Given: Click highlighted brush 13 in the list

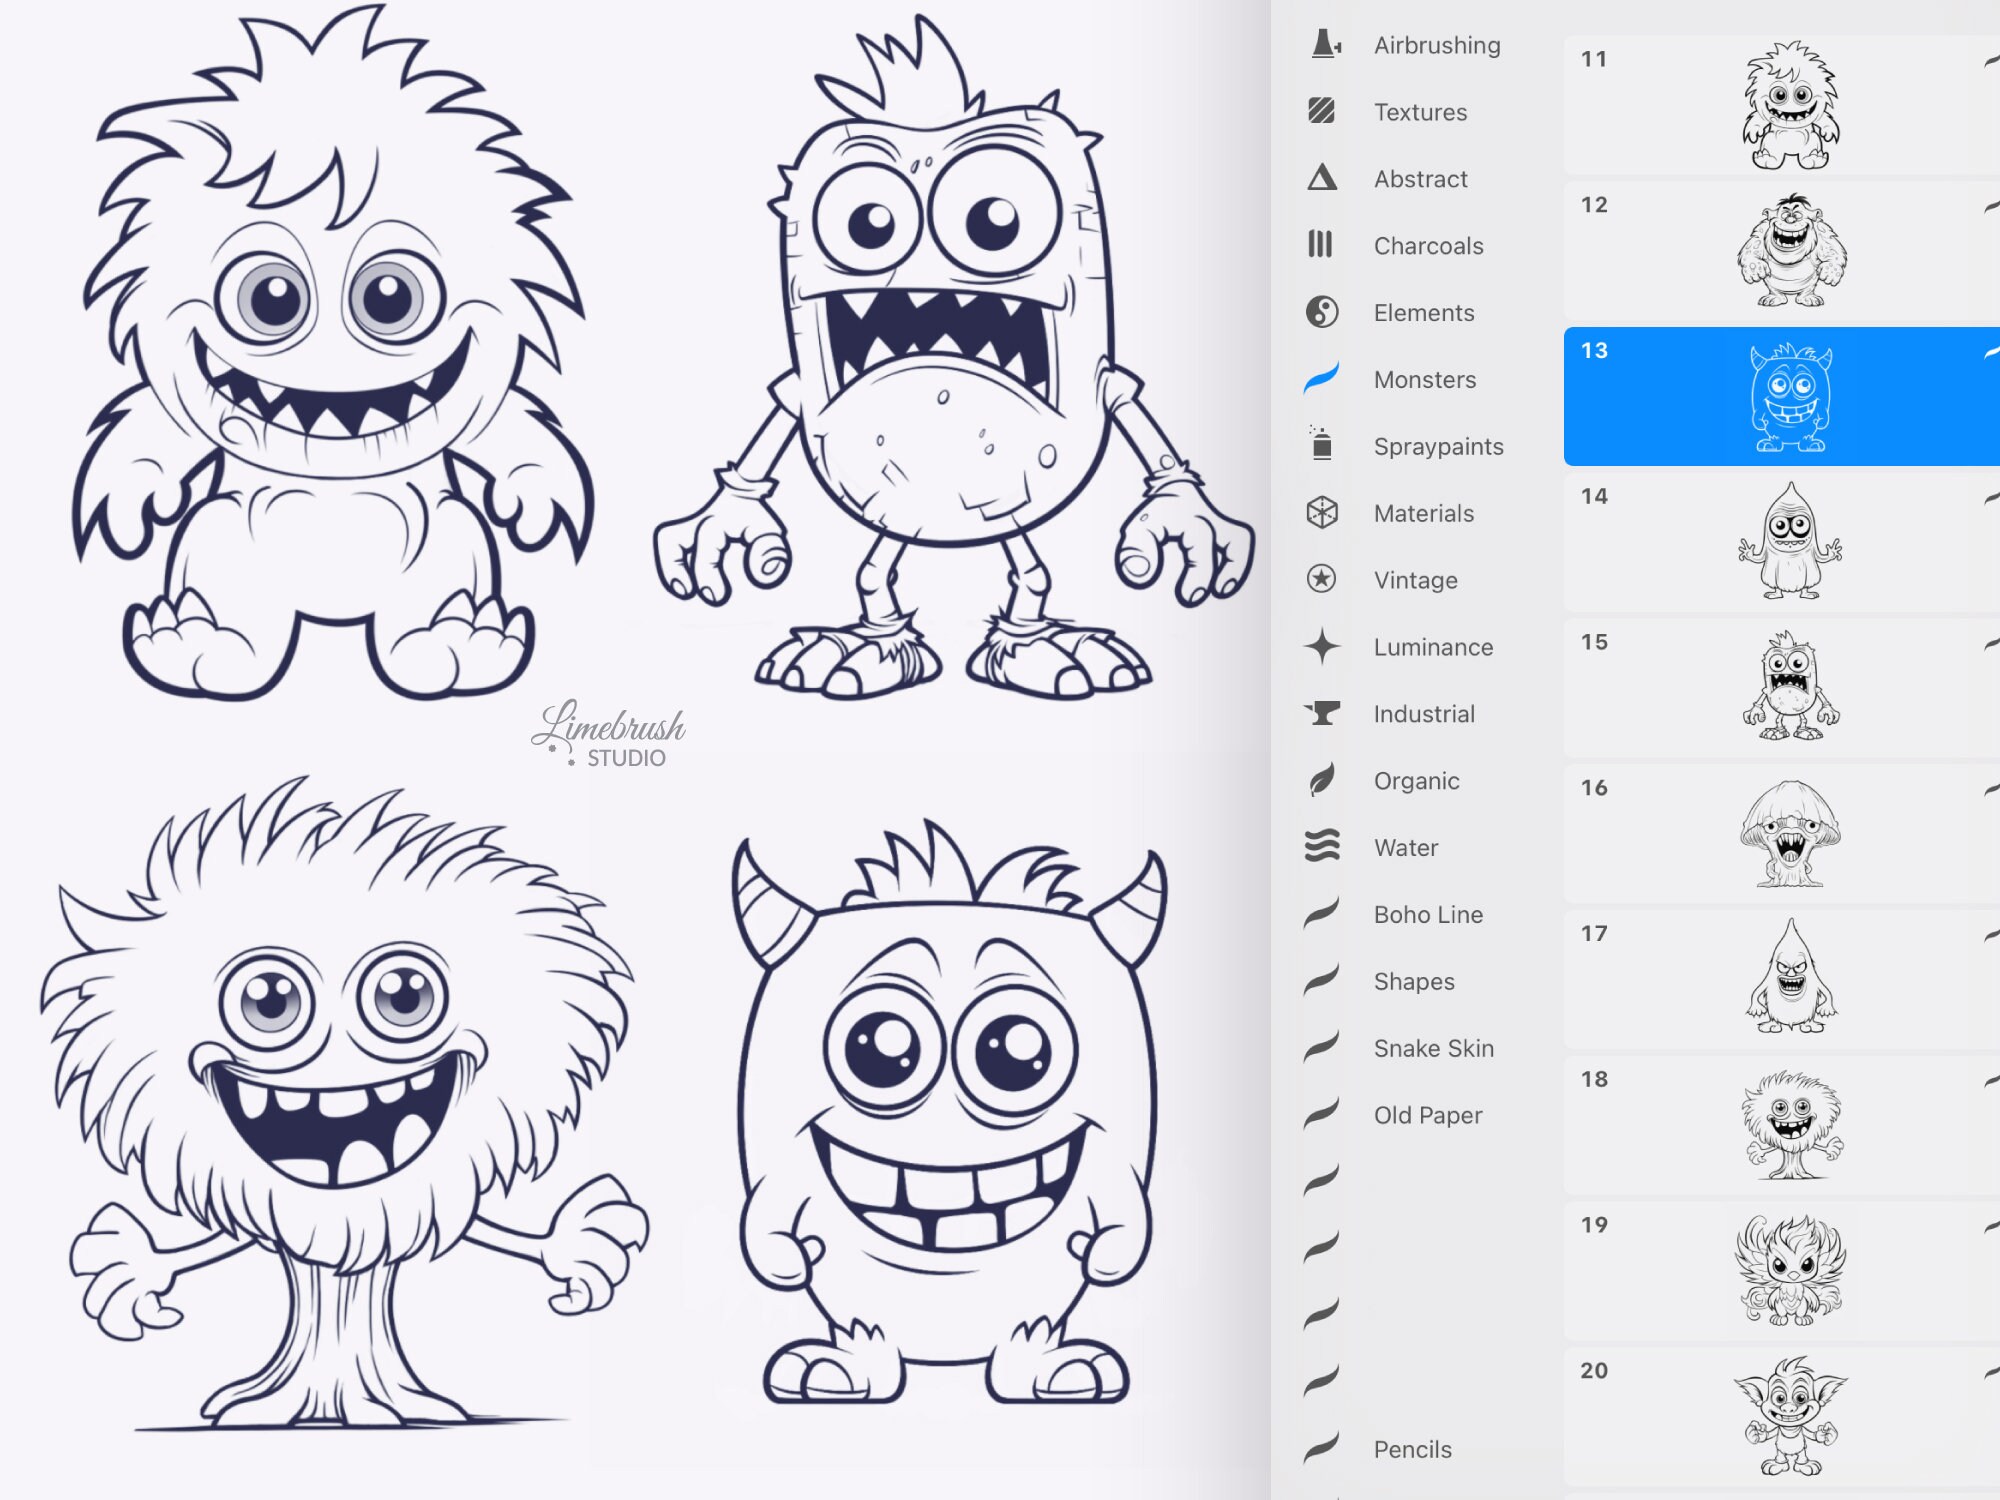Looking at the screenshot, I should pos(1780,397).
